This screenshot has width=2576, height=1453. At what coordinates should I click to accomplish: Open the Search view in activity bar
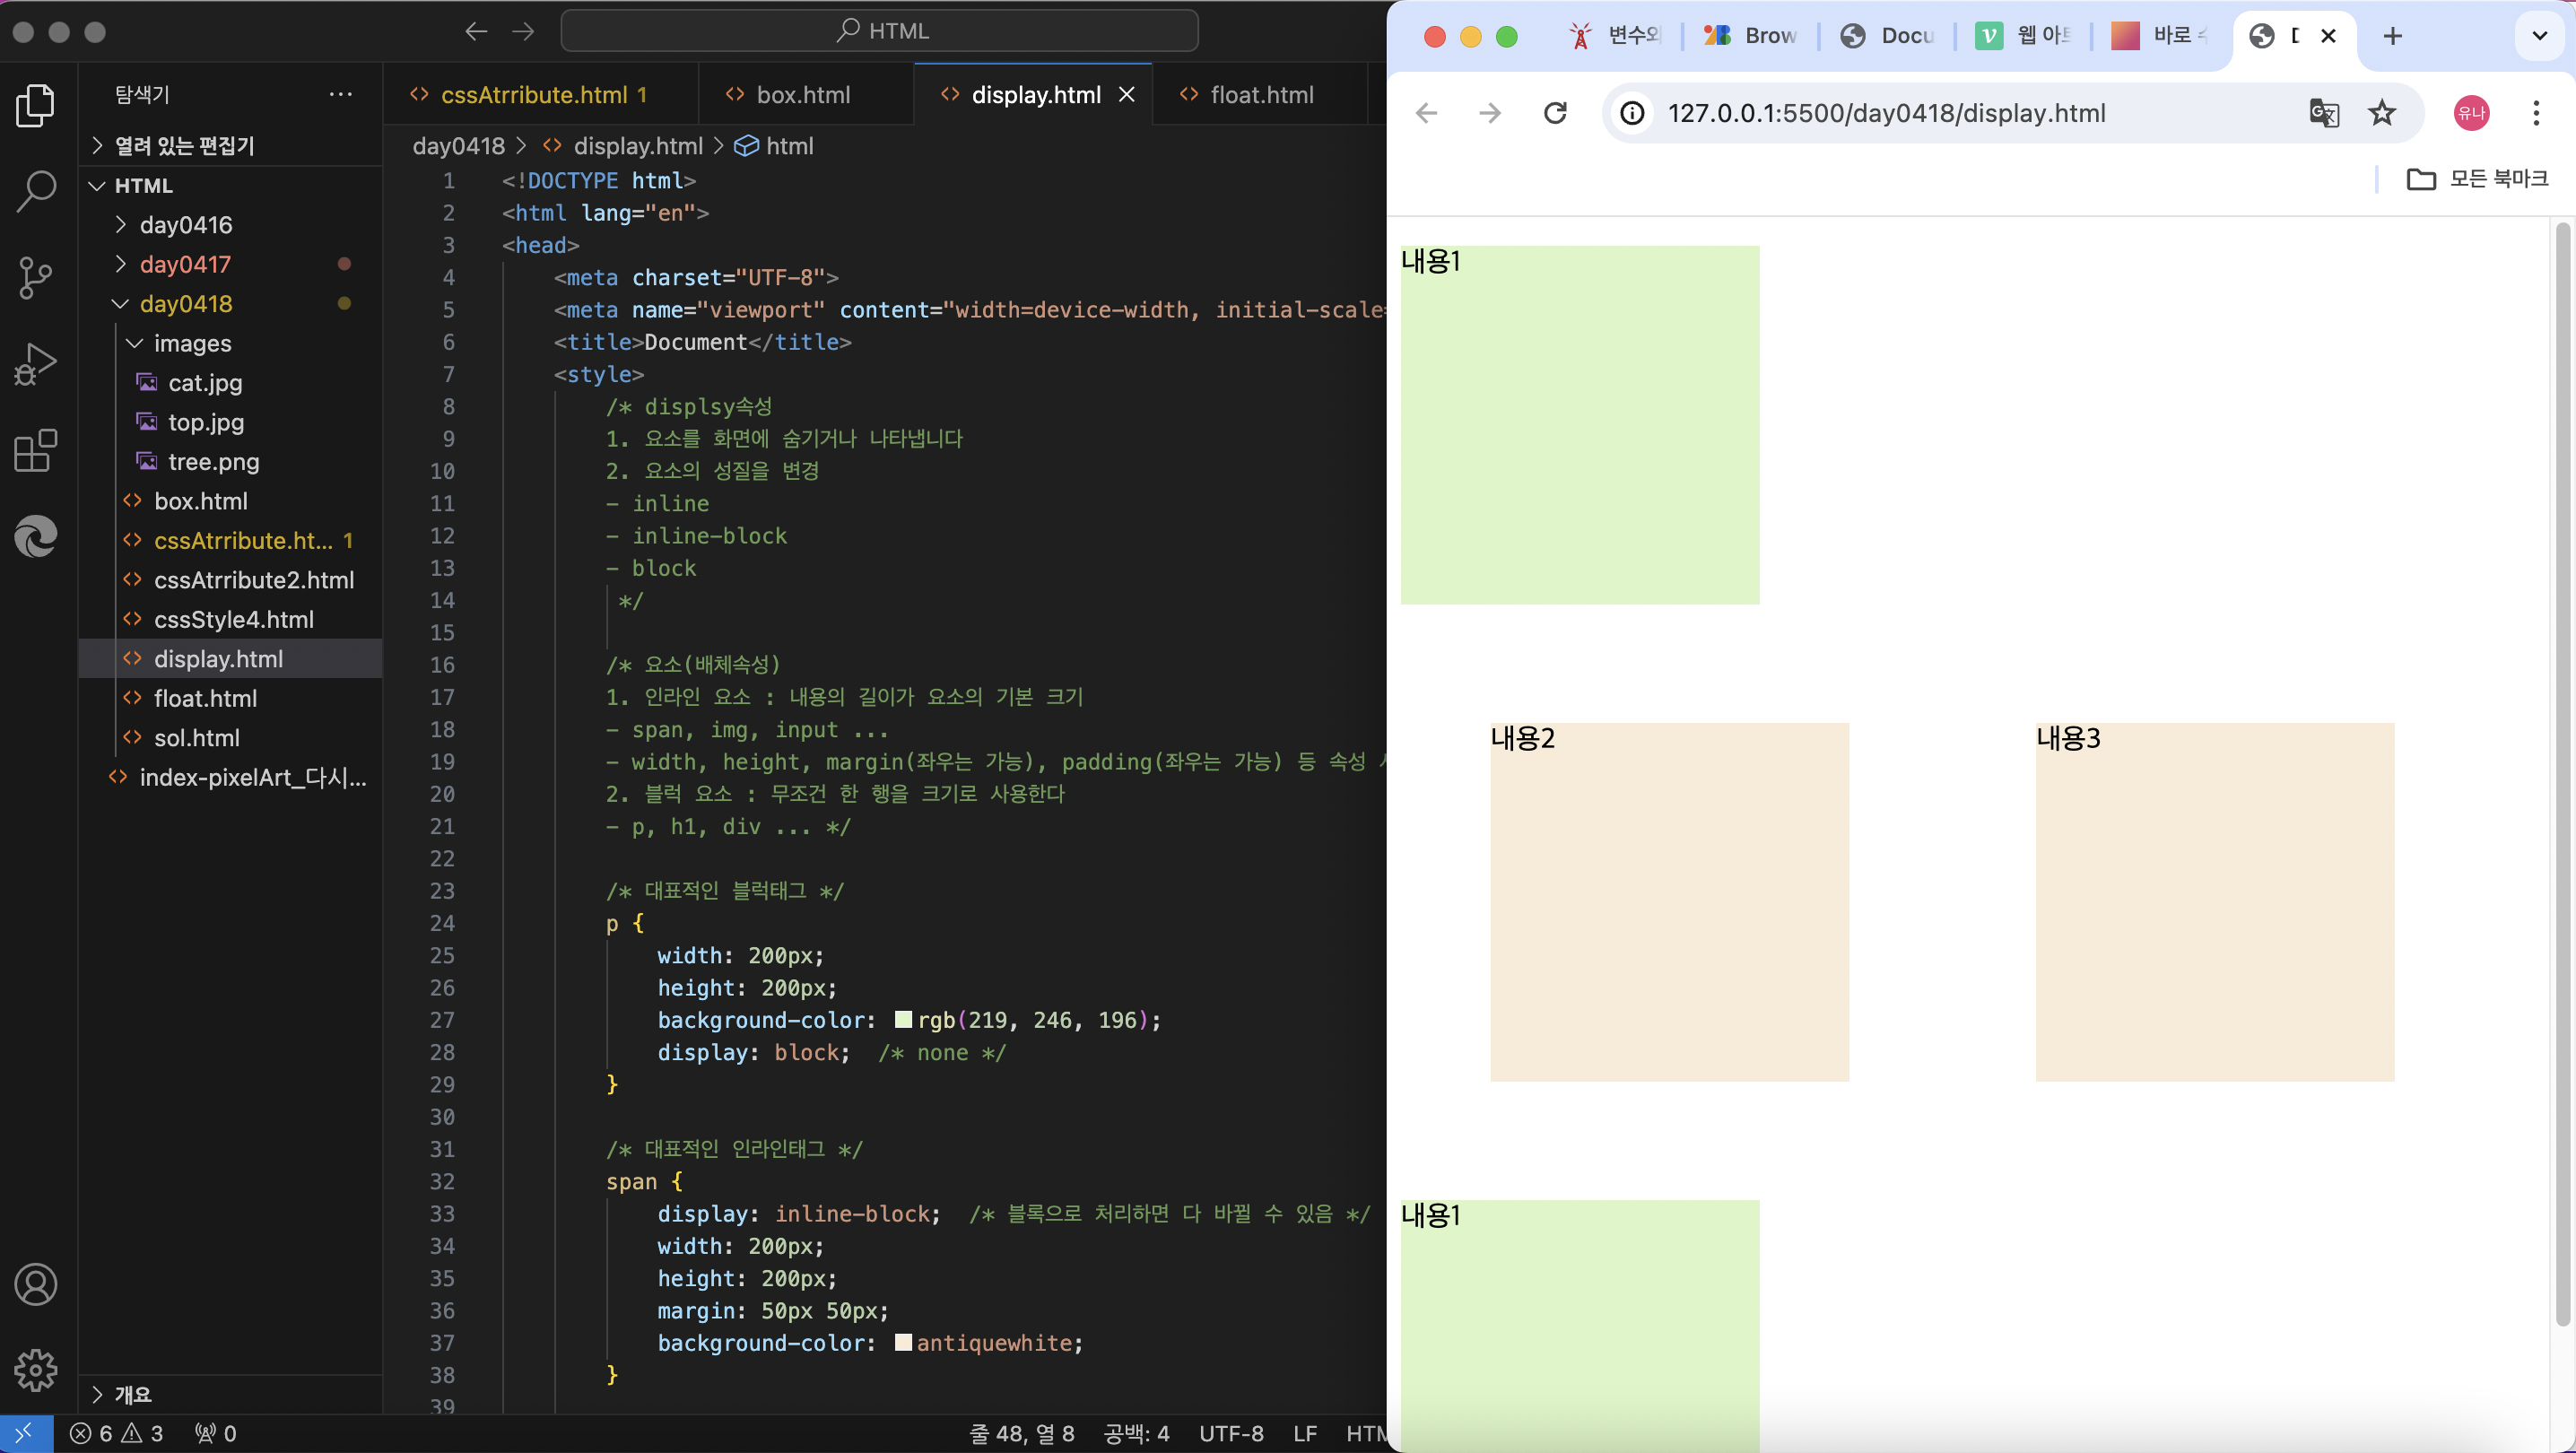point(36,191)
